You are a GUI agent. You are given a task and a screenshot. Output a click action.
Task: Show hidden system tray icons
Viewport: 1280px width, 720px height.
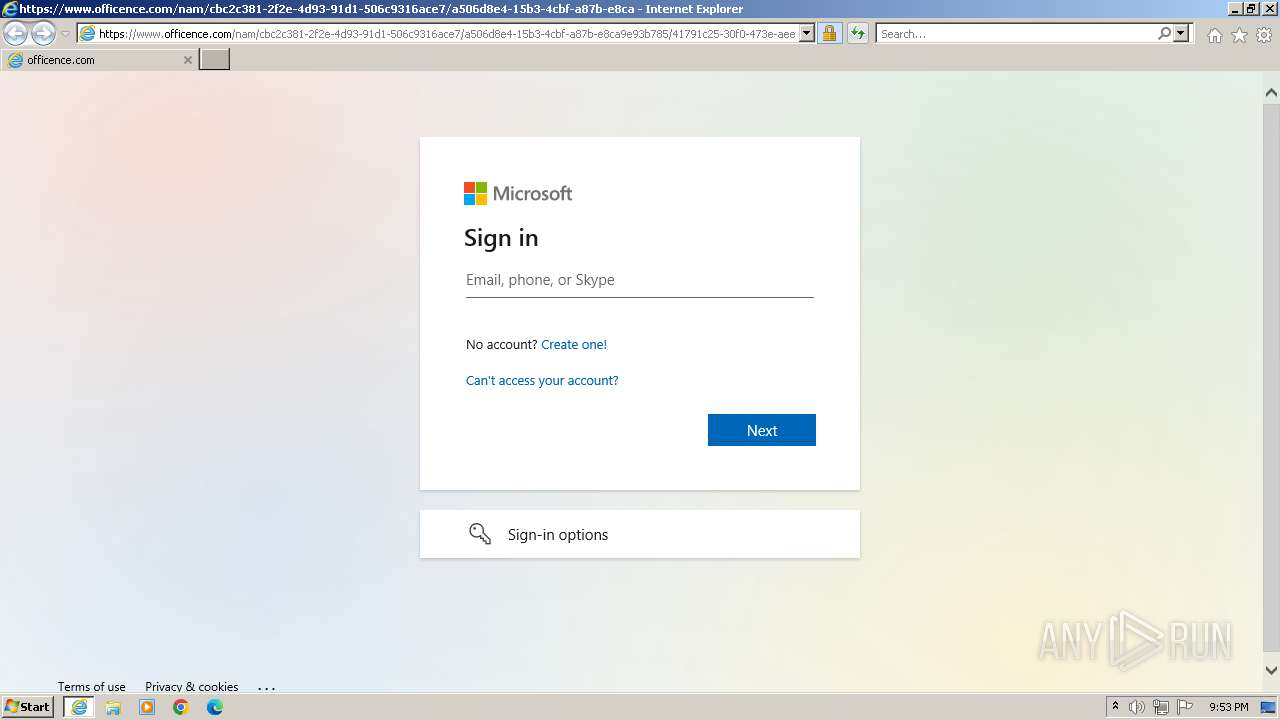1115,707
